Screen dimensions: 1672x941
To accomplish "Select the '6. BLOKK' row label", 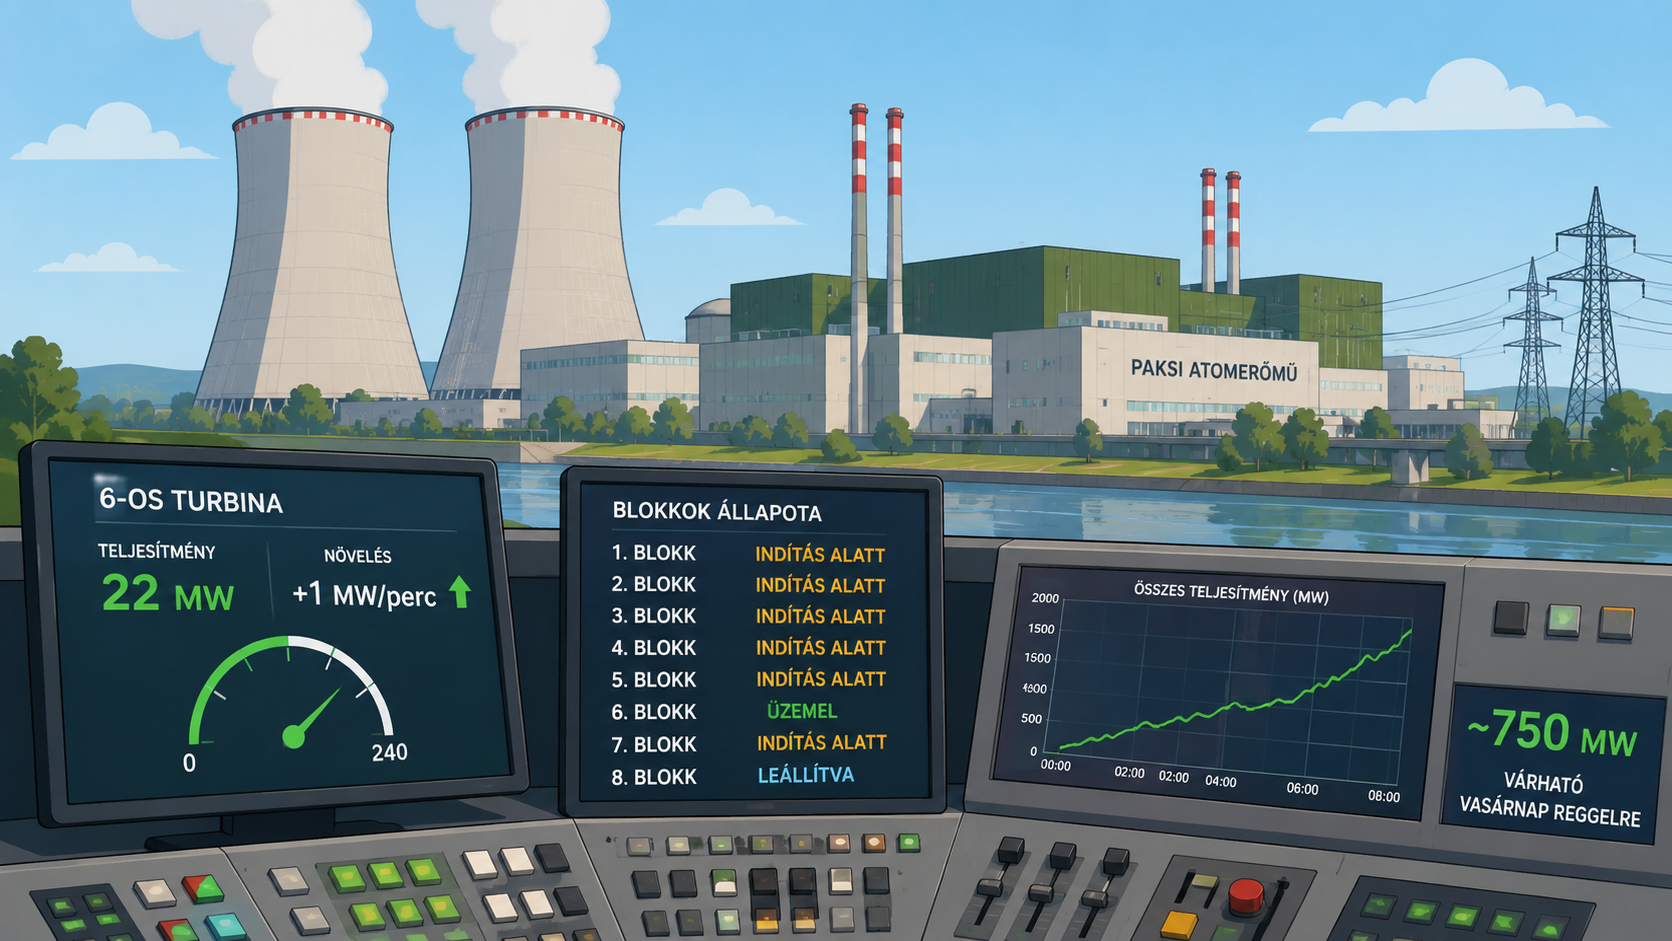I will coord(653,712).
